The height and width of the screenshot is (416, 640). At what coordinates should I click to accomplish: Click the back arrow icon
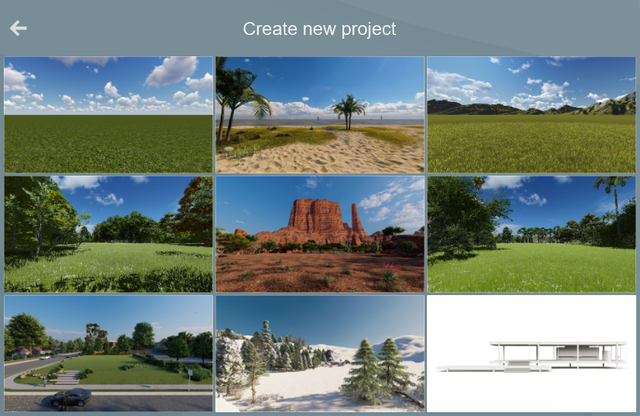(x=18, y=28)
